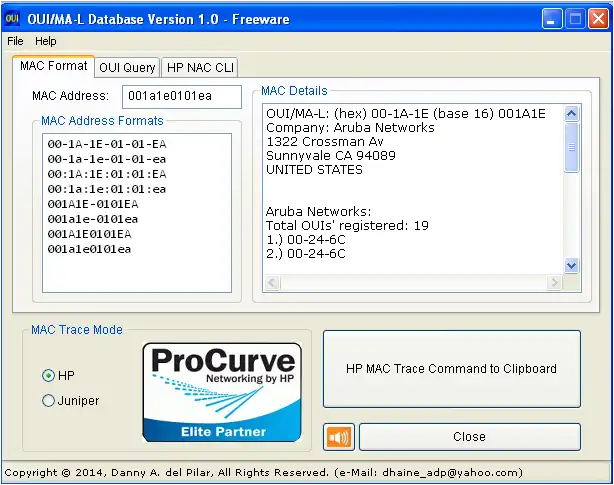Click the Close button
Screen dimensions: 614x485
point(470,437)
